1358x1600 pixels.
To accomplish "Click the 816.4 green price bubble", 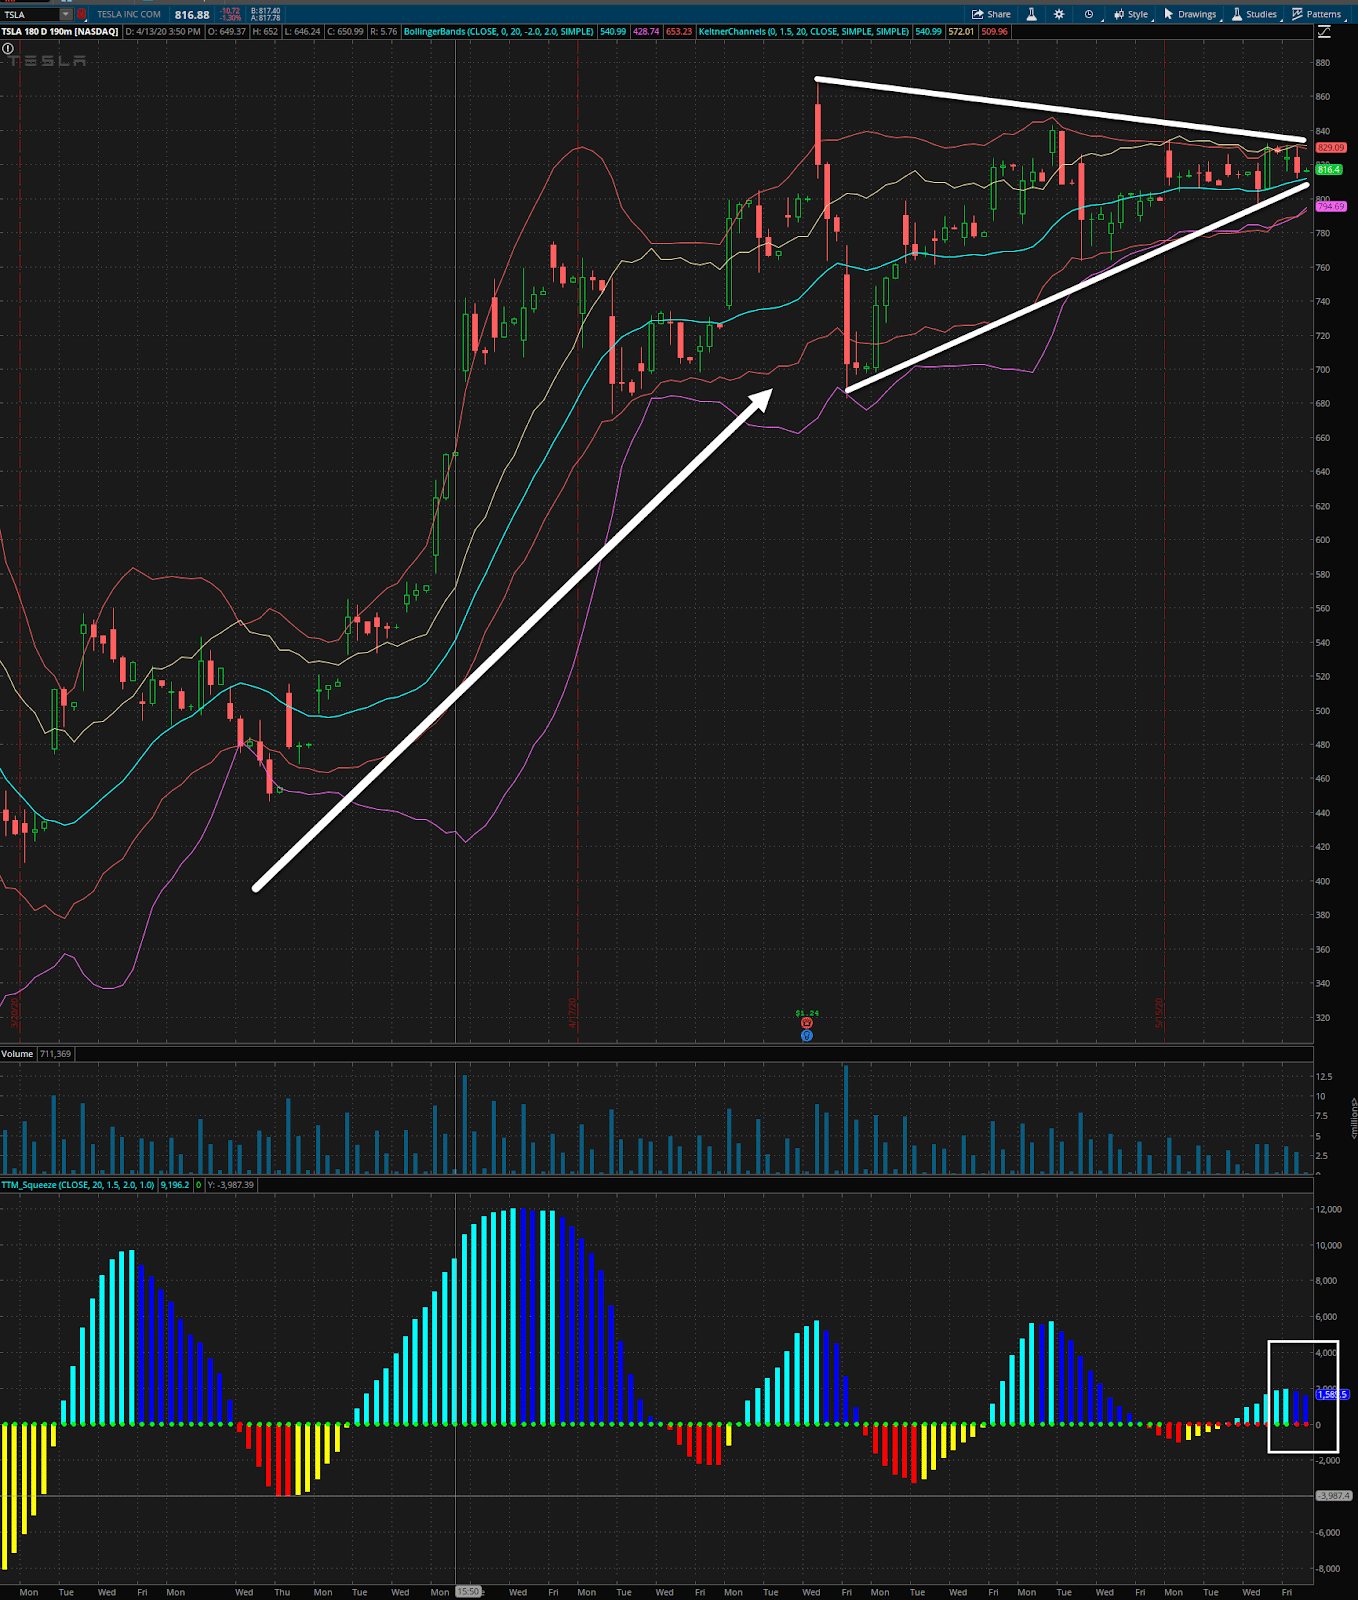I will (1329, 170).
